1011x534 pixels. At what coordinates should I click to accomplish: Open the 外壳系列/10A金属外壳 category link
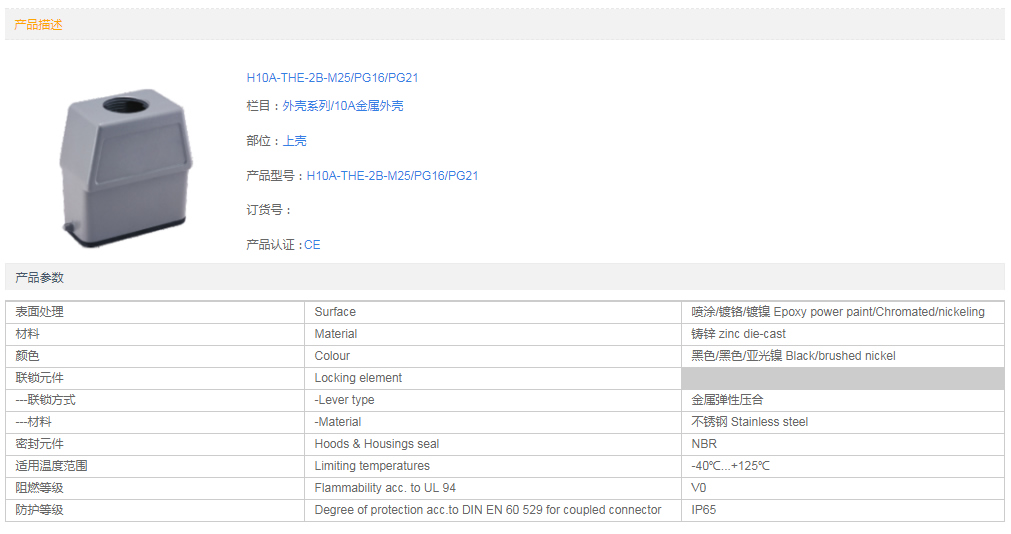pyautogui.click(x=342, y=106)
